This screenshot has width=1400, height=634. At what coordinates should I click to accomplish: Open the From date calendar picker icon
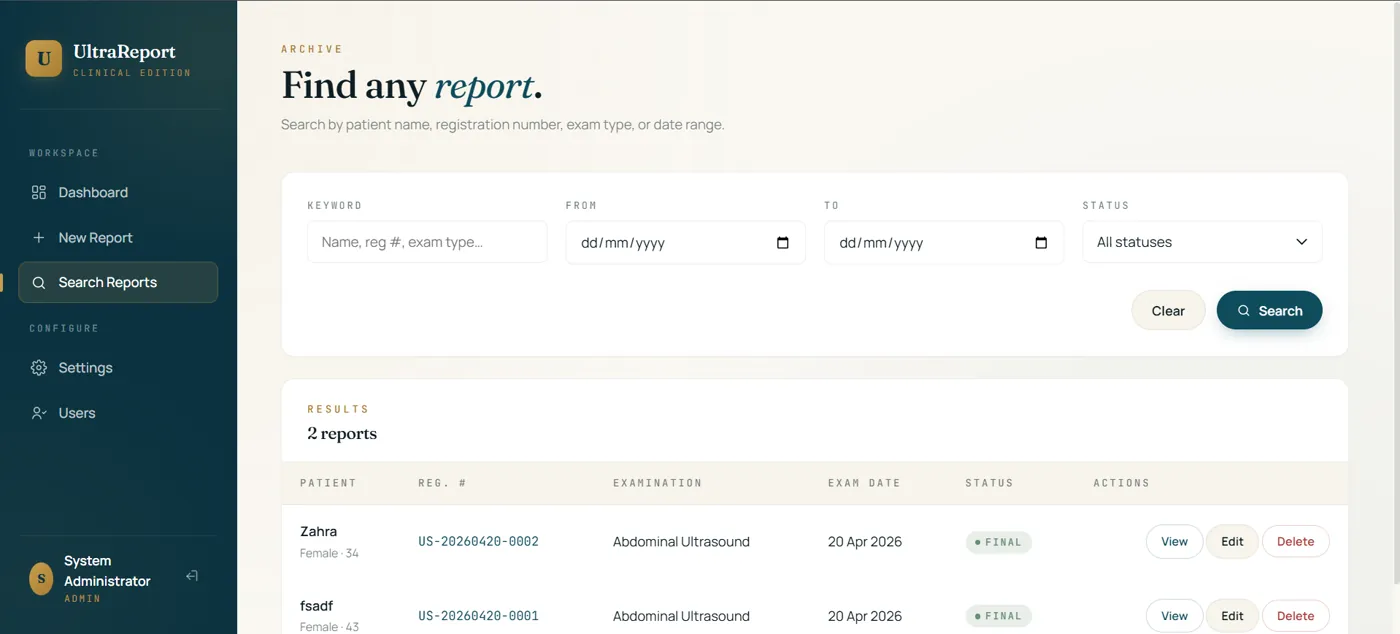coord(783,242)
